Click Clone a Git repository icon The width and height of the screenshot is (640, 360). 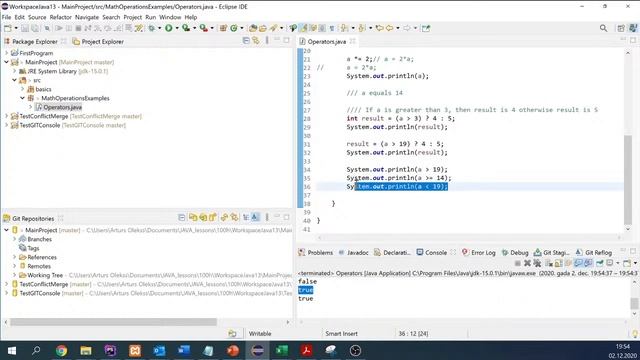[203, 218]
